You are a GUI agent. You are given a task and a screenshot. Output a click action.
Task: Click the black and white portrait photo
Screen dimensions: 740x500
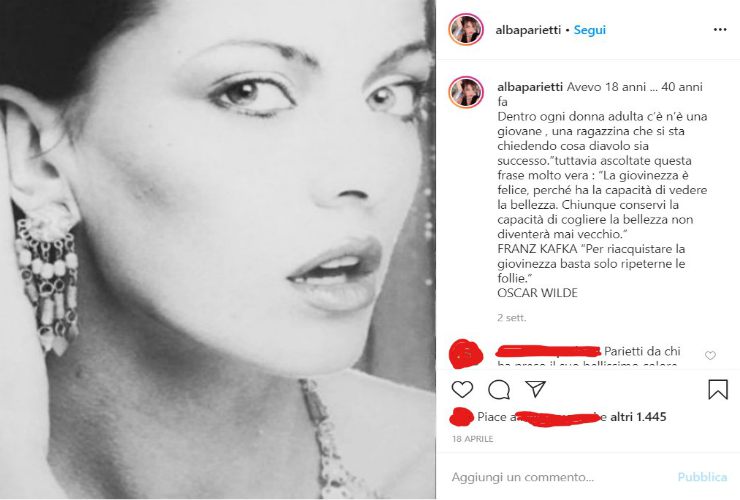click(218, 250)
